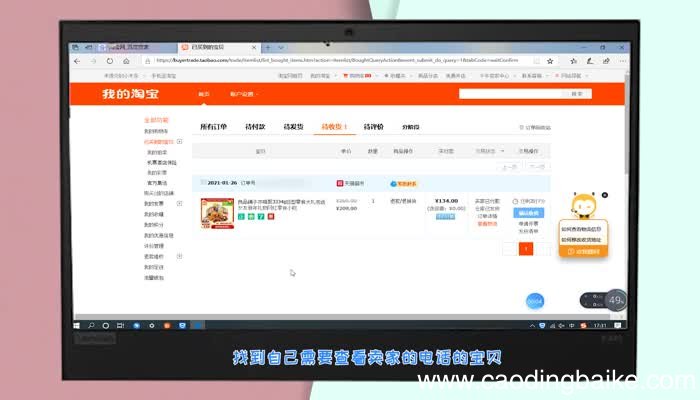This screenshot has height=400, width=700.
Task: Open the 订单回收站 recycle bin link
Action: (535, 128)
